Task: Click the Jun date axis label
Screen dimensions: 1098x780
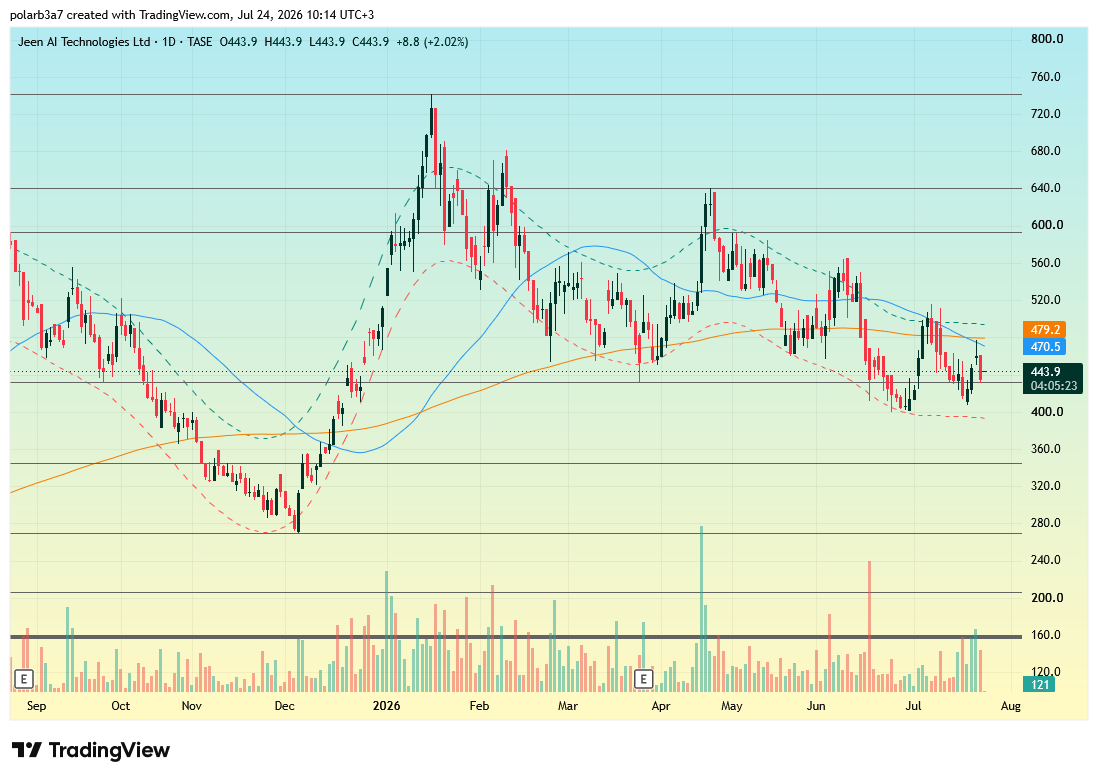Action: coord(816,706)
